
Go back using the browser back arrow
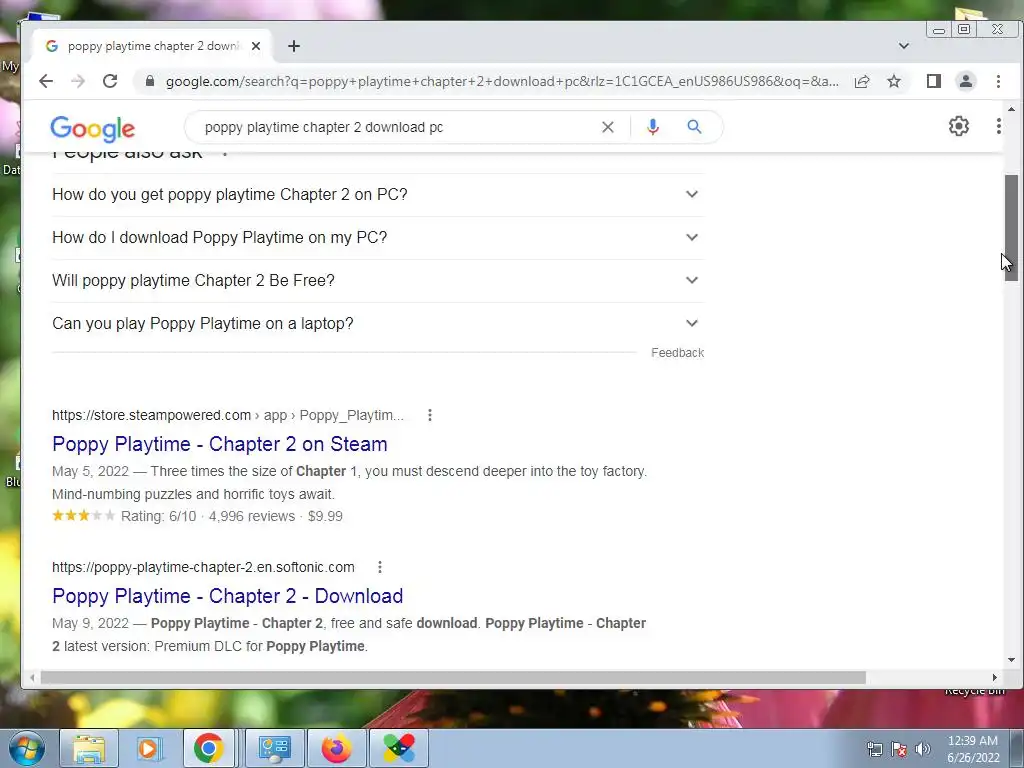pyautogui.click(x=46, y=81)
